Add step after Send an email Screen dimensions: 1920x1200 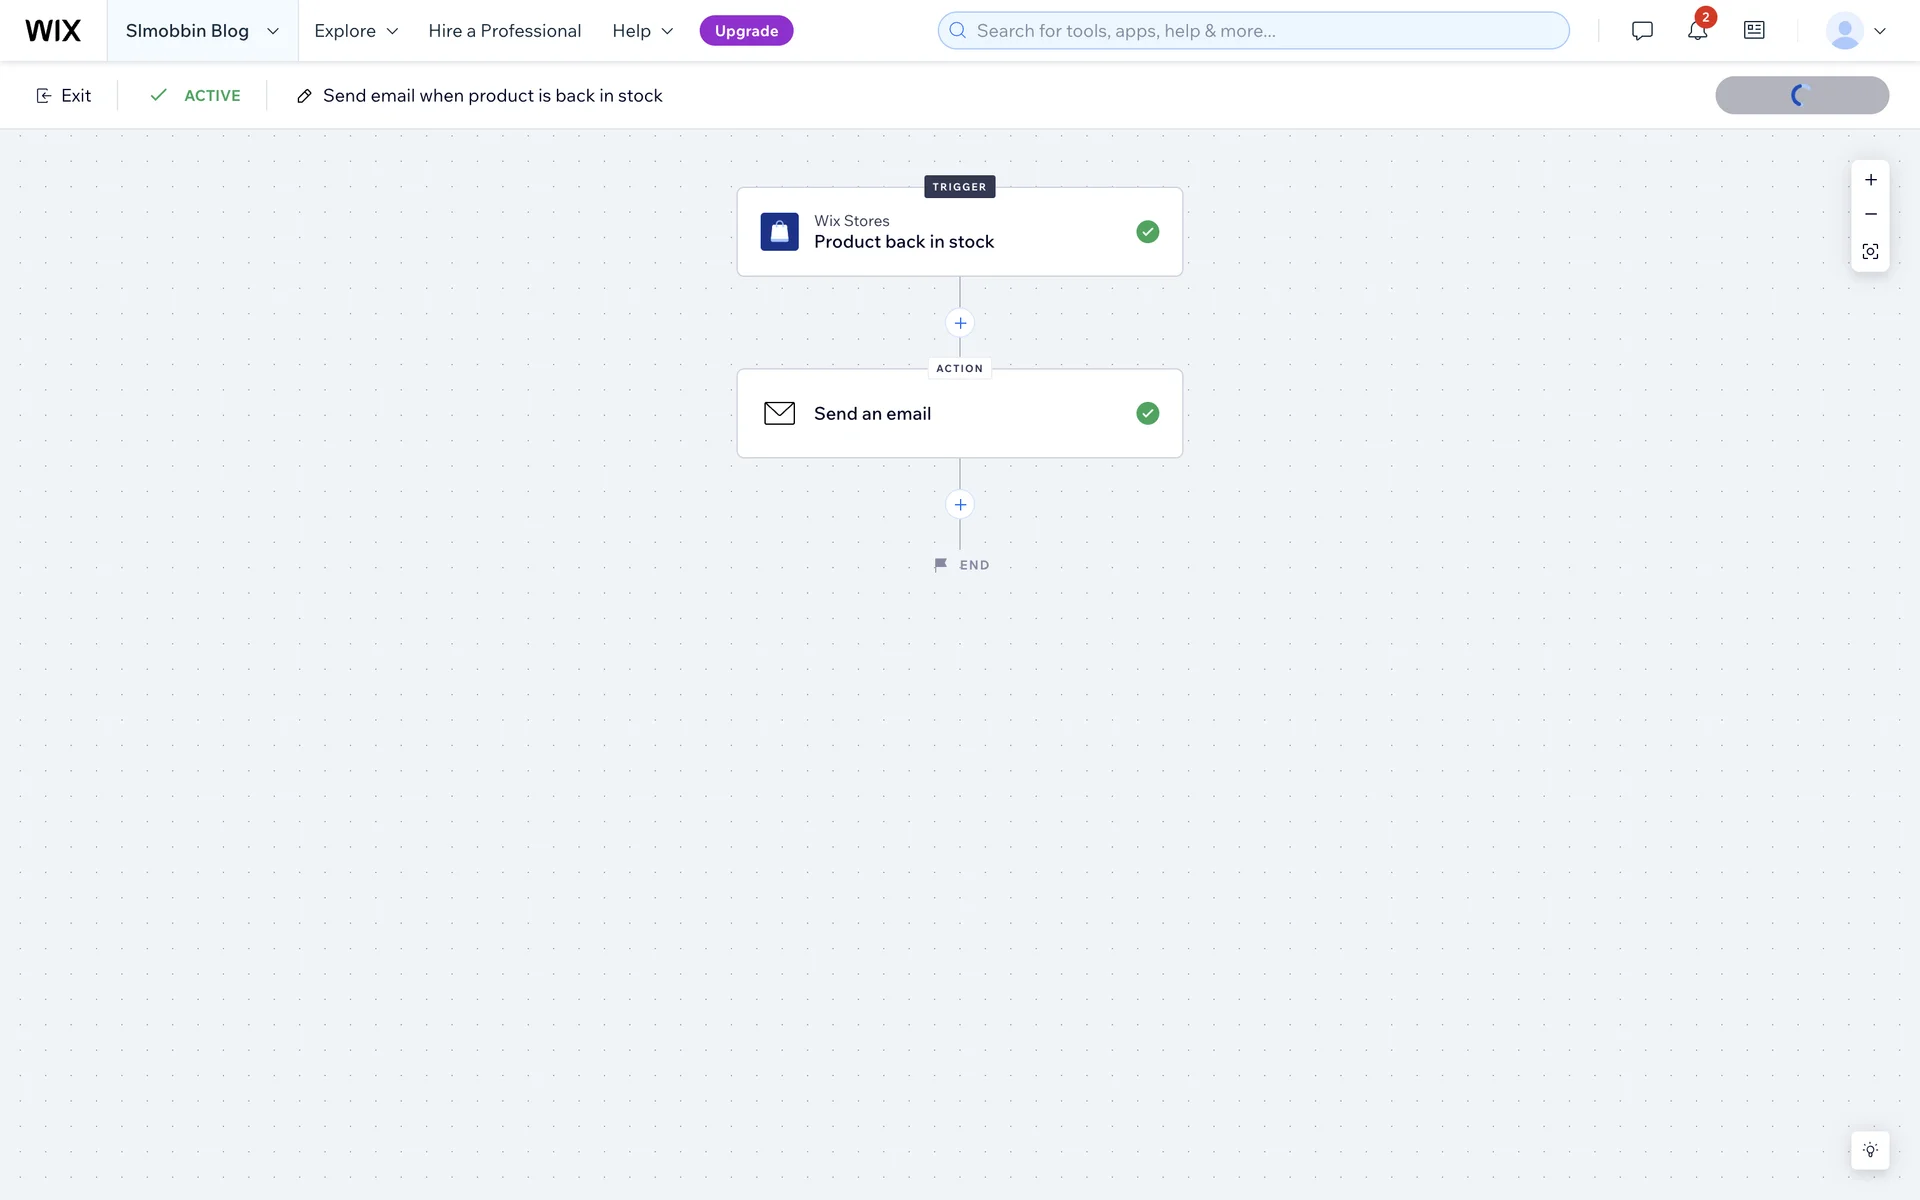click(x=960, y=505)
